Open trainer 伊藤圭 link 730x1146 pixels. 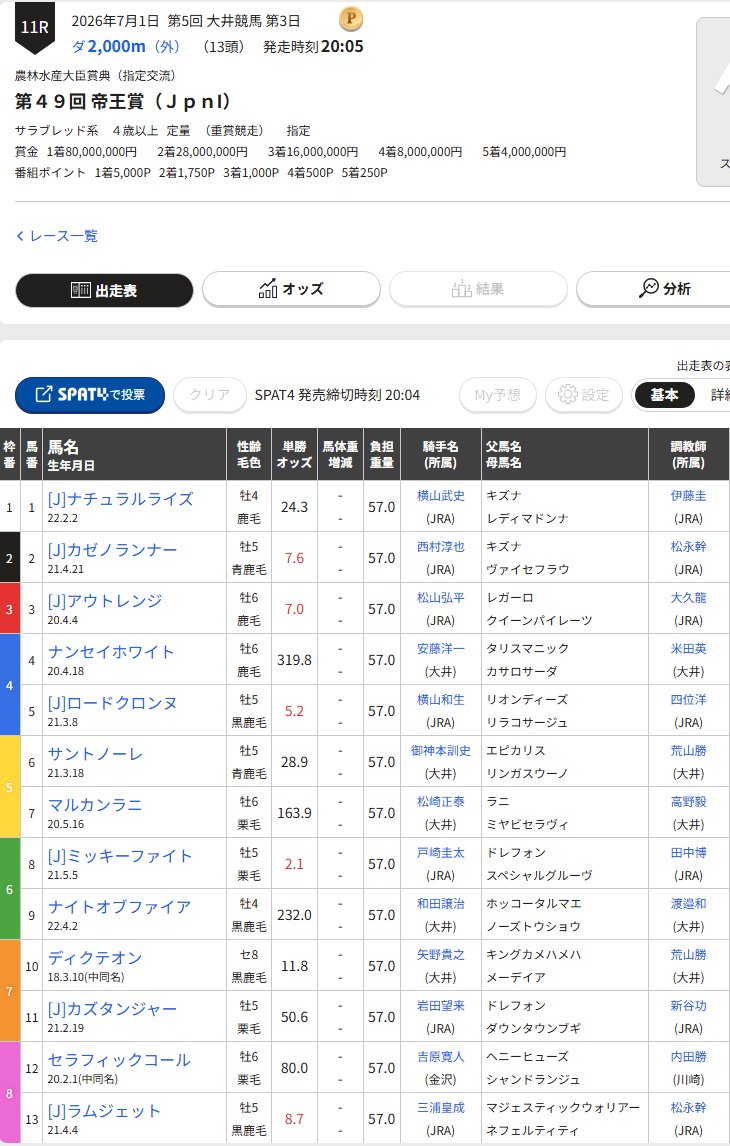pos(688,496)
